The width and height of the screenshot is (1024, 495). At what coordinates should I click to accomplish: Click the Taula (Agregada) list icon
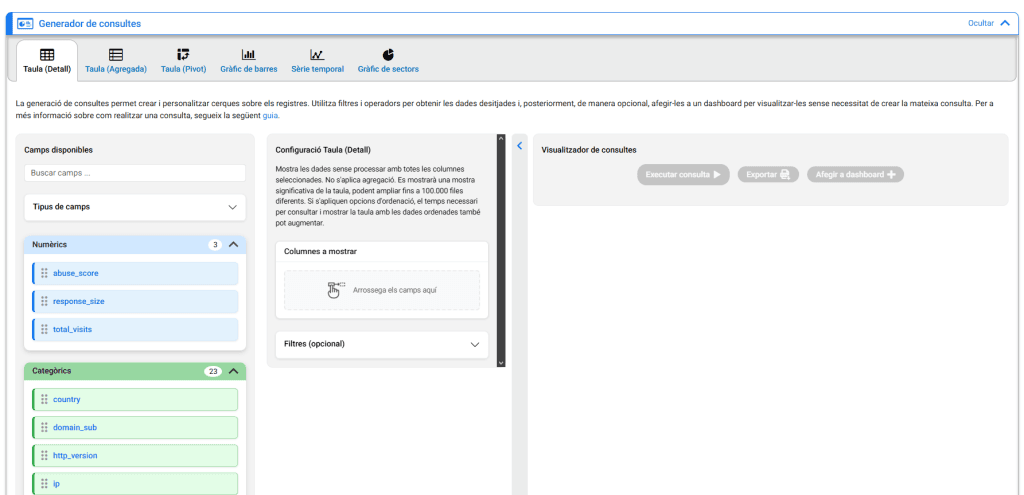(x=116, y=55)
